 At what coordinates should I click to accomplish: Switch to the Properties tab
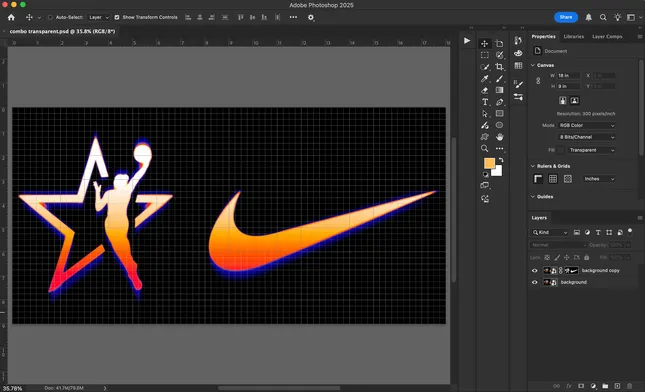pos(543,37)
